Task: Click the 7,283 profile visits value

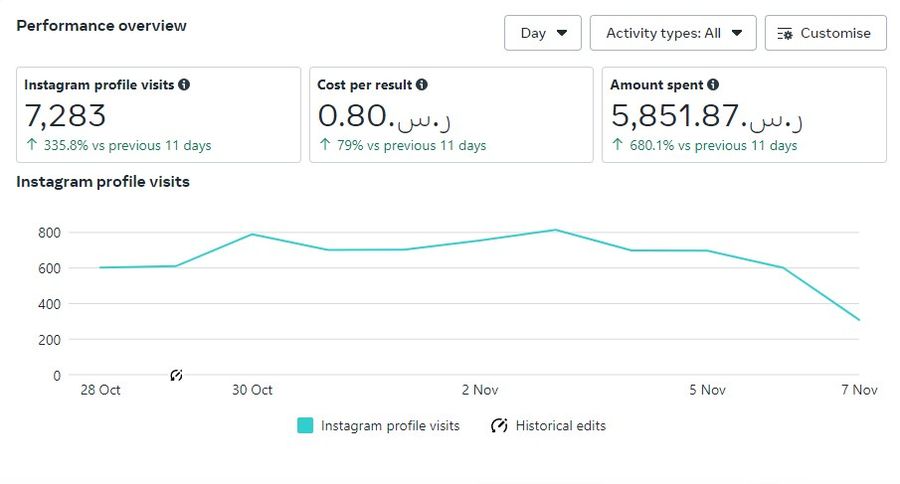Action: tap(65, 115)
